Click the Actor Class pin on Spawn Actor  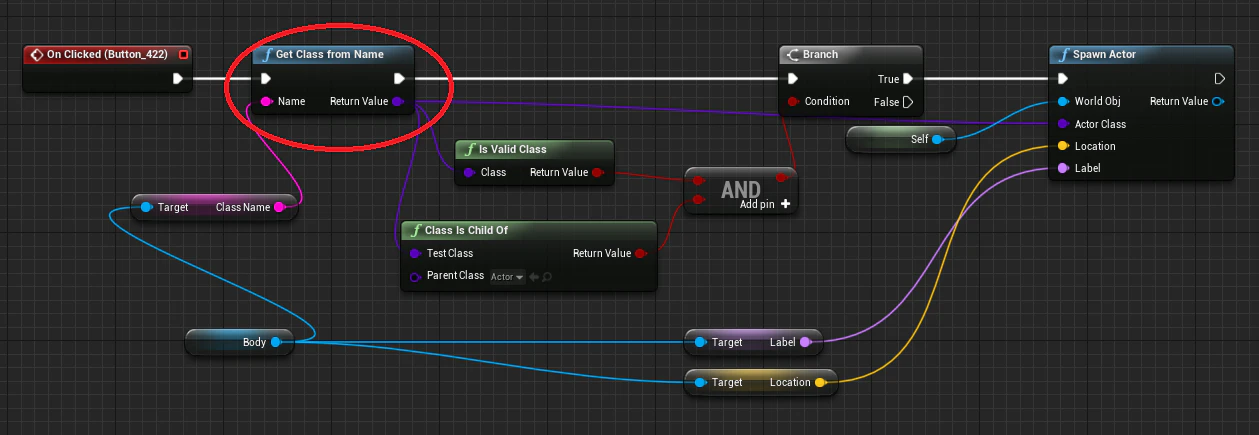tap(1064, 124)
